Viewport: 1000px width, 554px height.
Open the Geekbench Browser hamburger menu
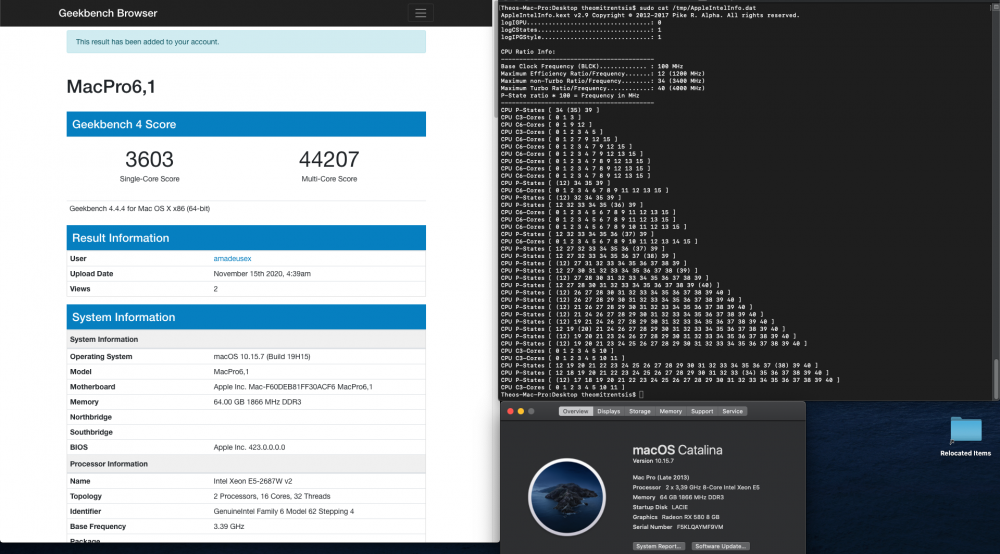pos(420,13)
